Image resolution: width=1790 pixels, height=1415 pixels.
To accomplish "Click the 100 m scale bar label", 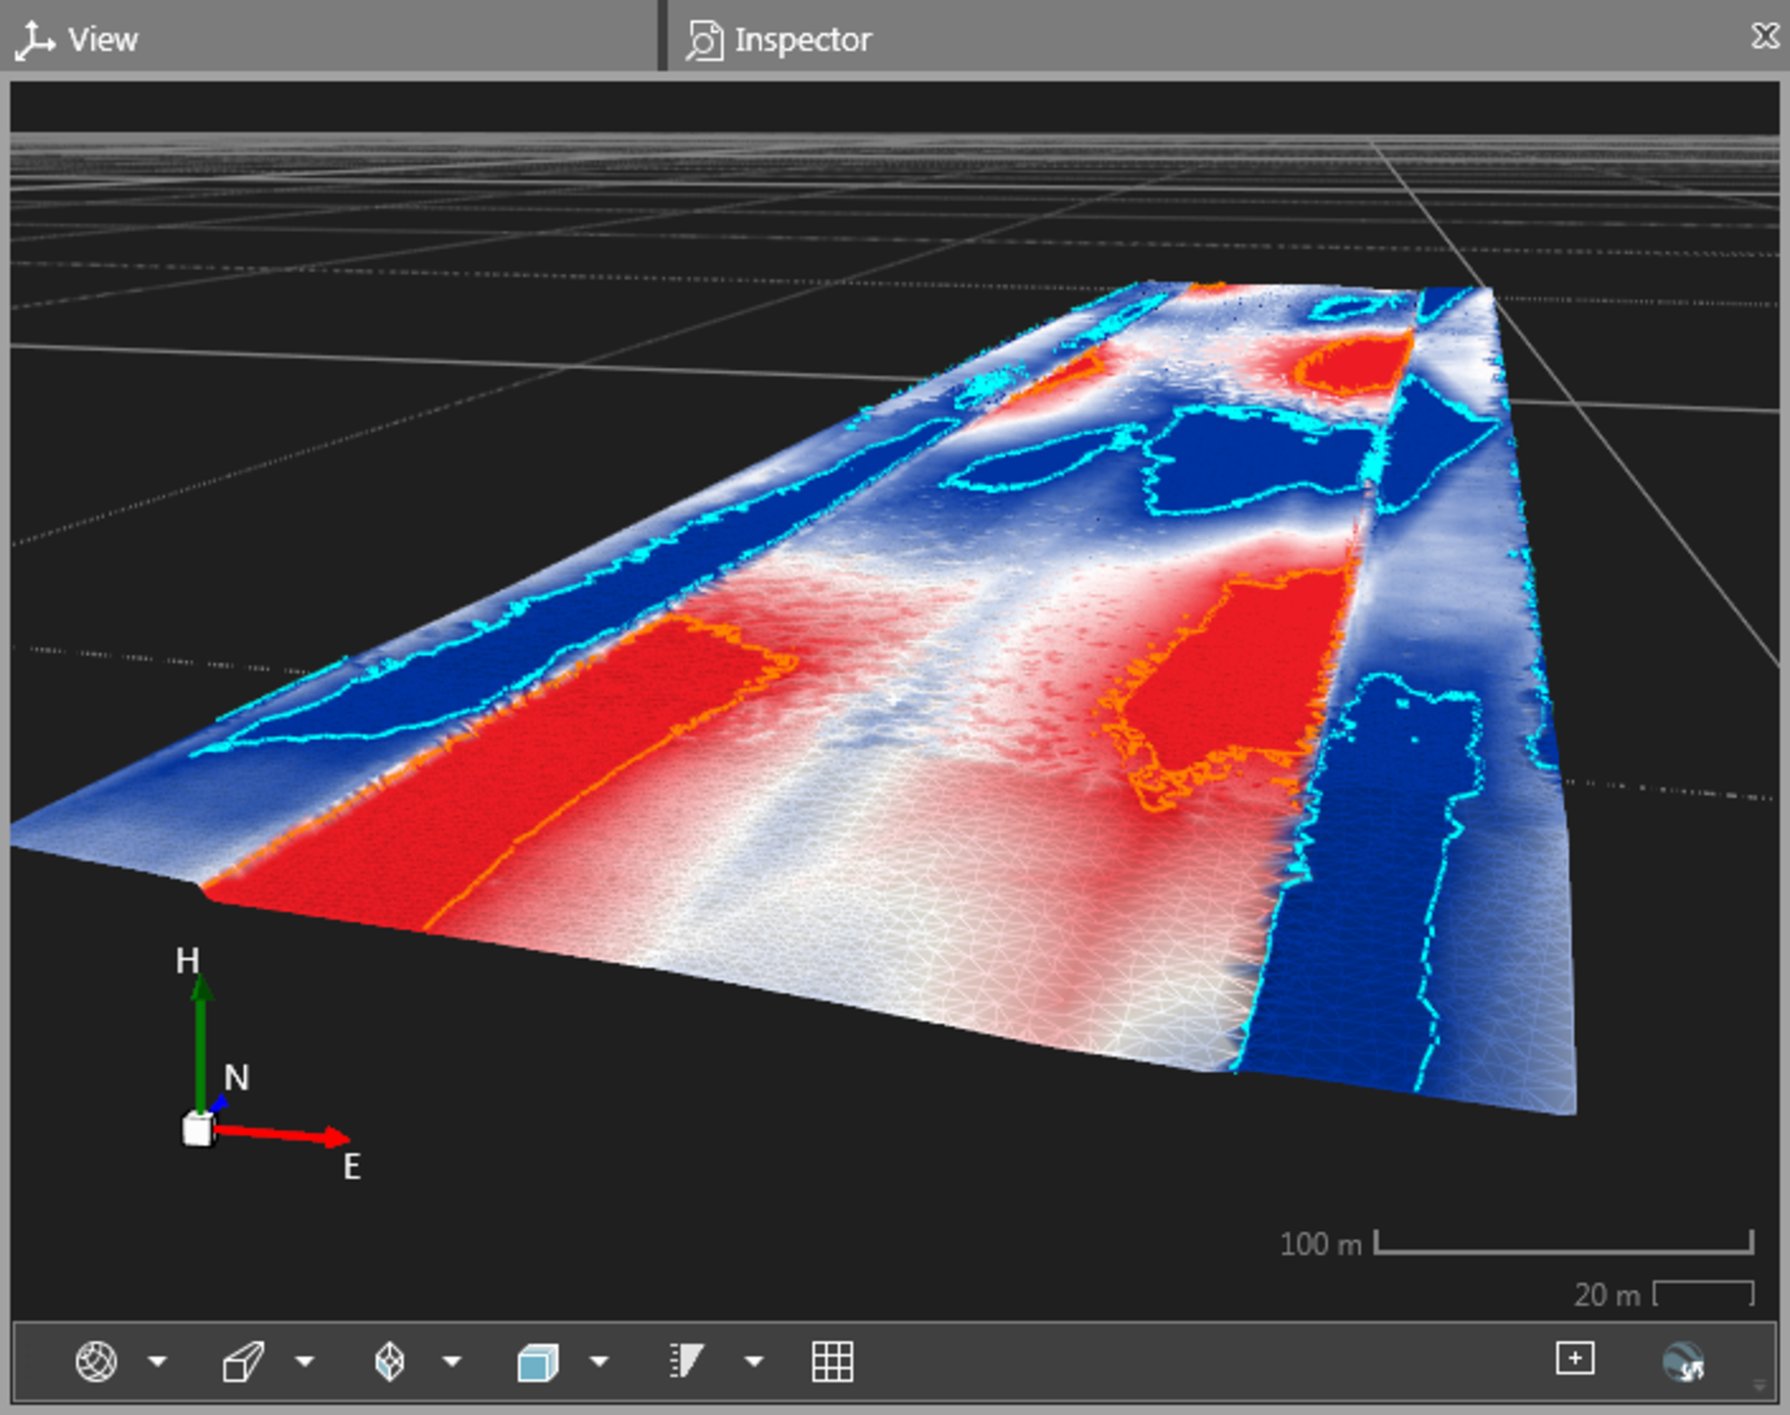I will click(1320, 1244).
